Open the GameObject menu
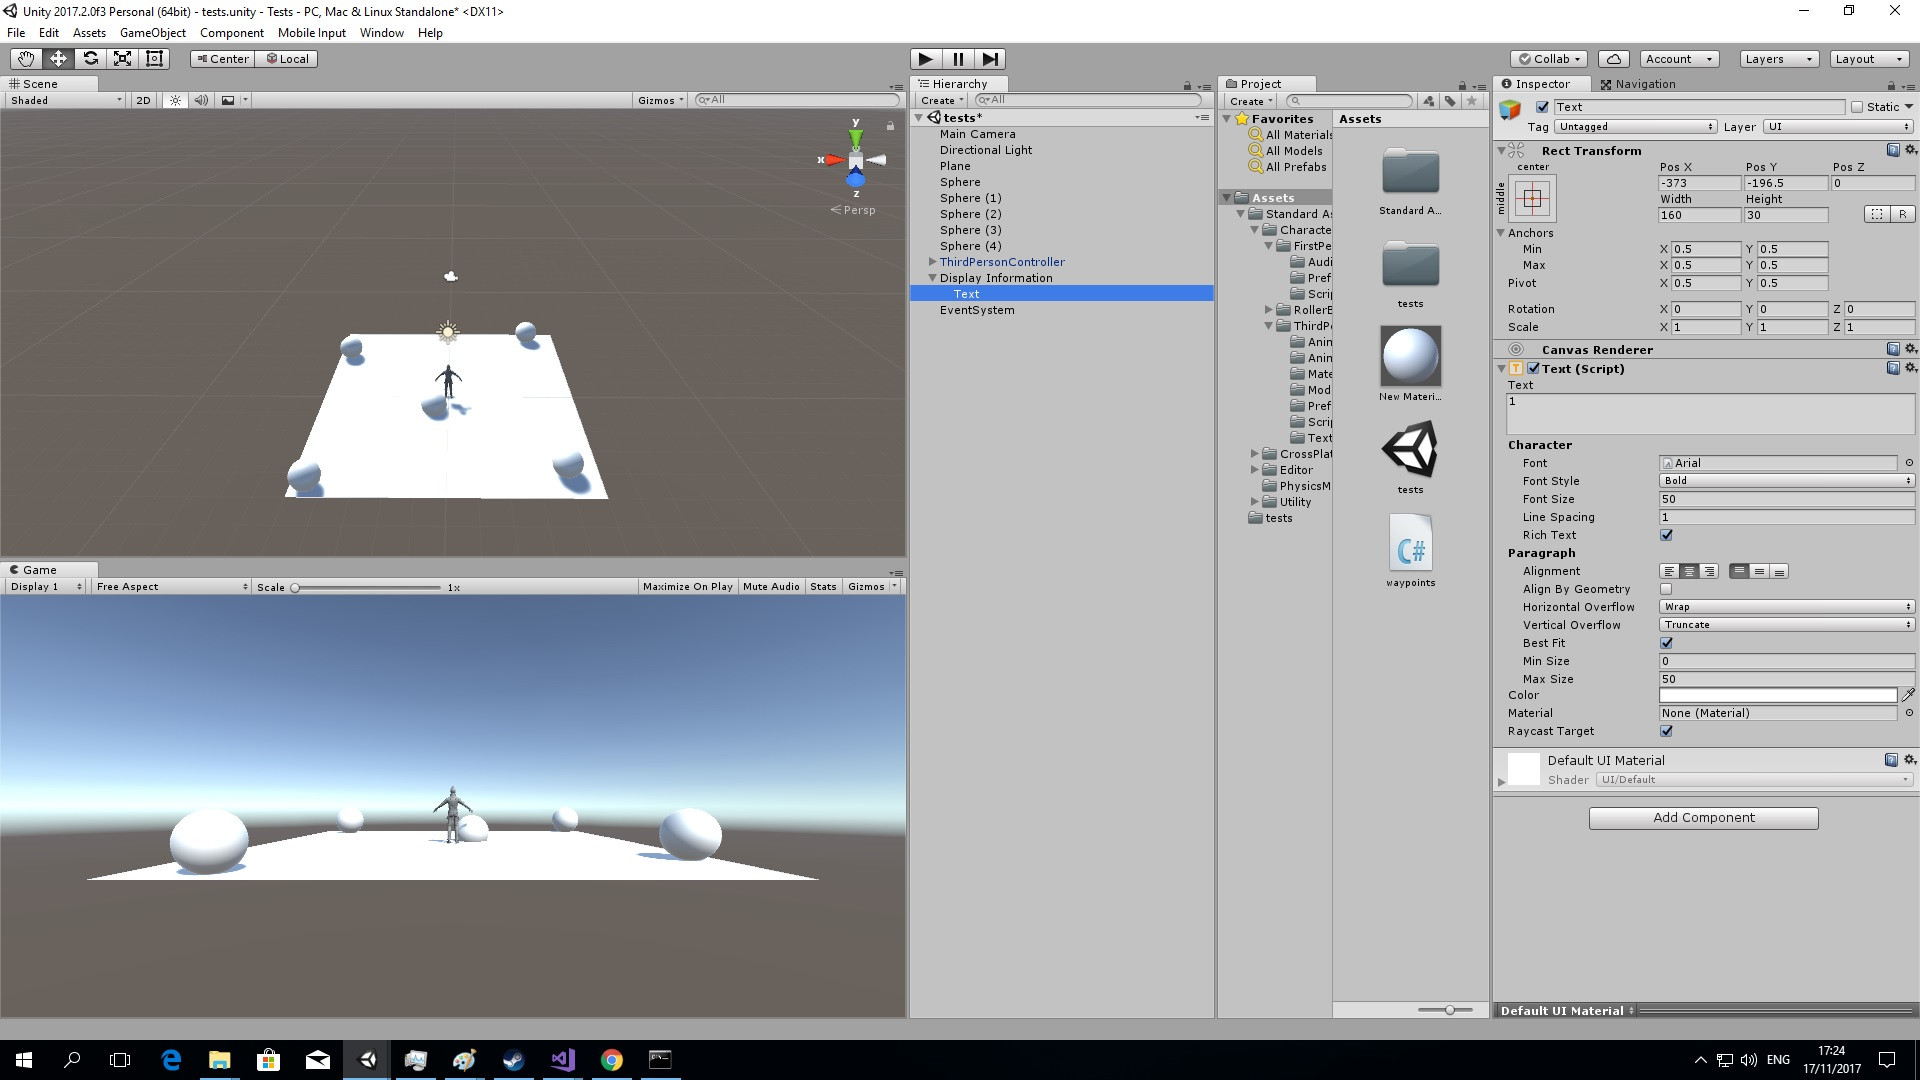Image resolution: width=1920 pixels, height=1080 pixels. click(152, 33)
